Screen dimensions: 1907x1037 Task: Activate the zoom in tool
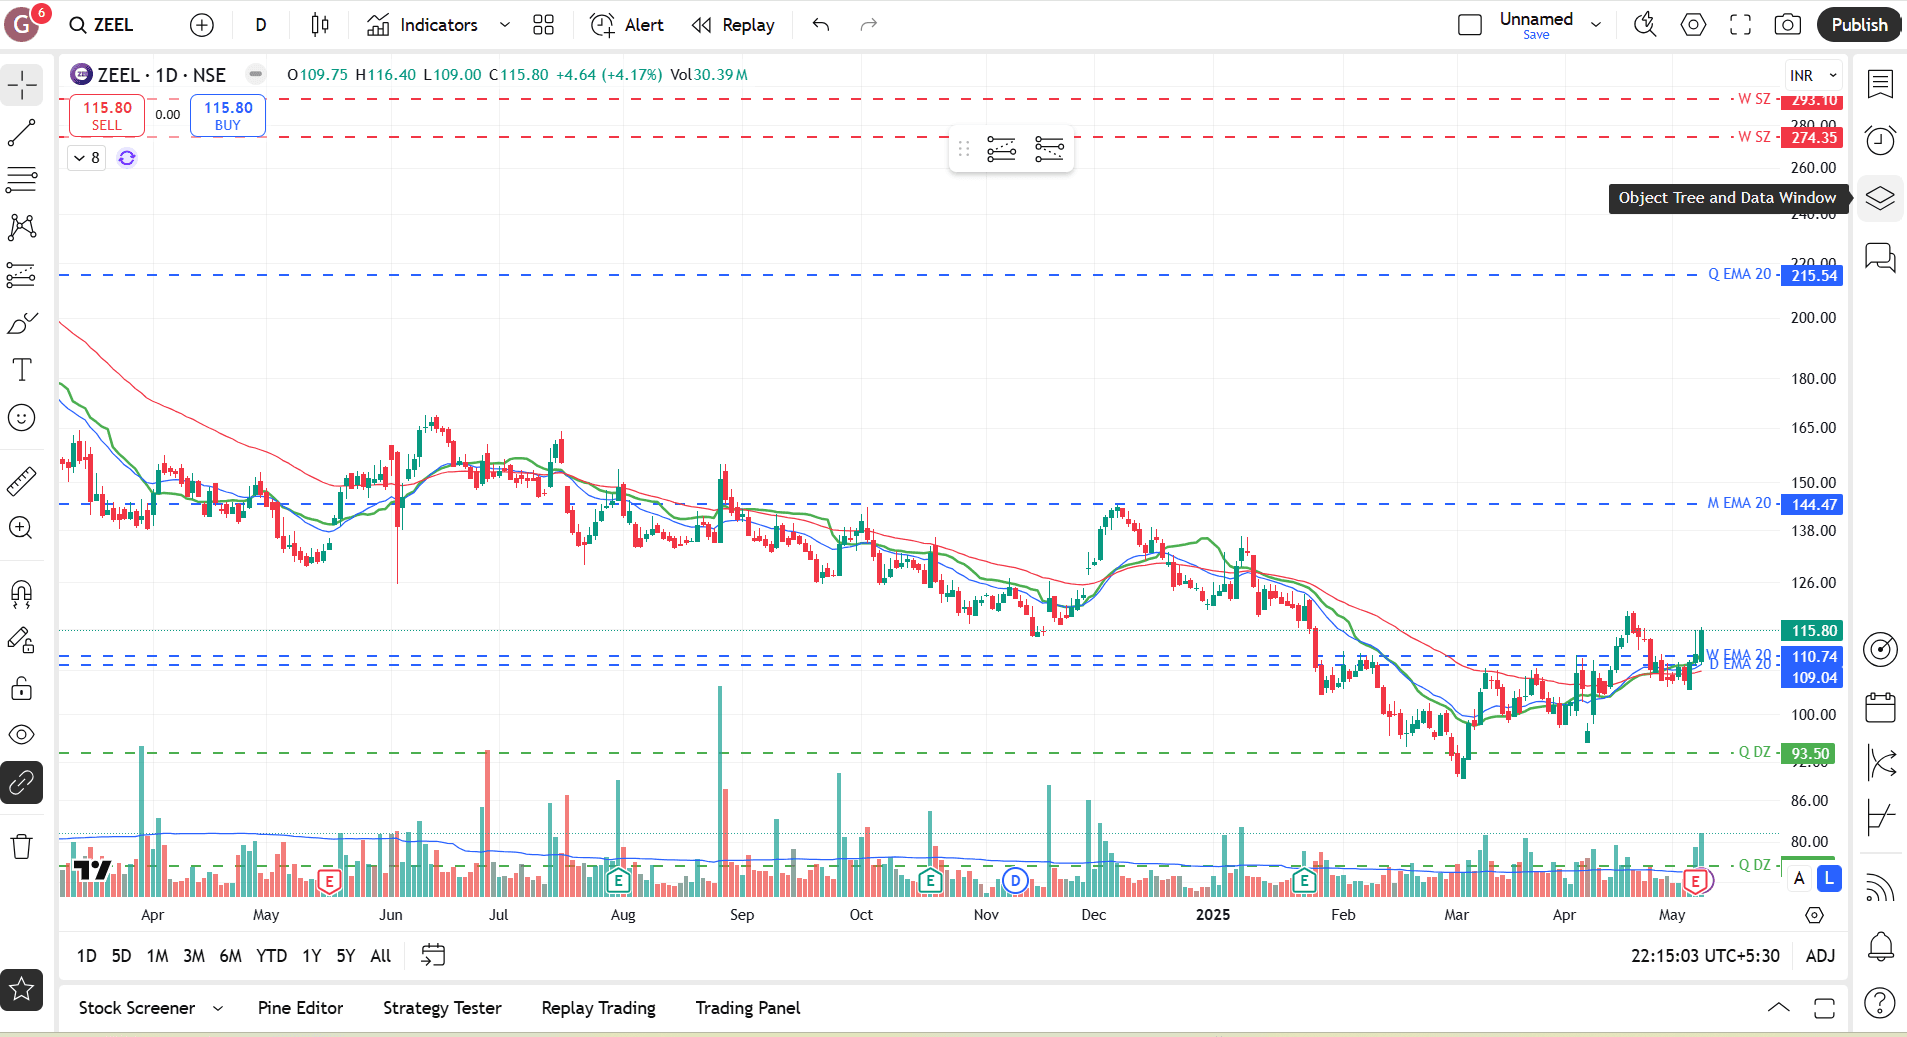(x=22, y=528)
